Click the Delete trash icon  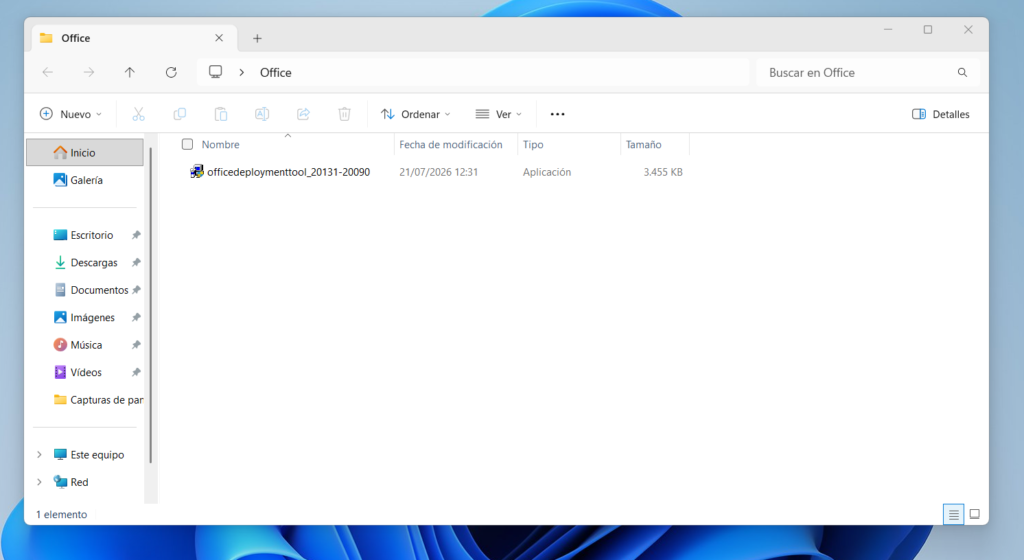point(344,114)
